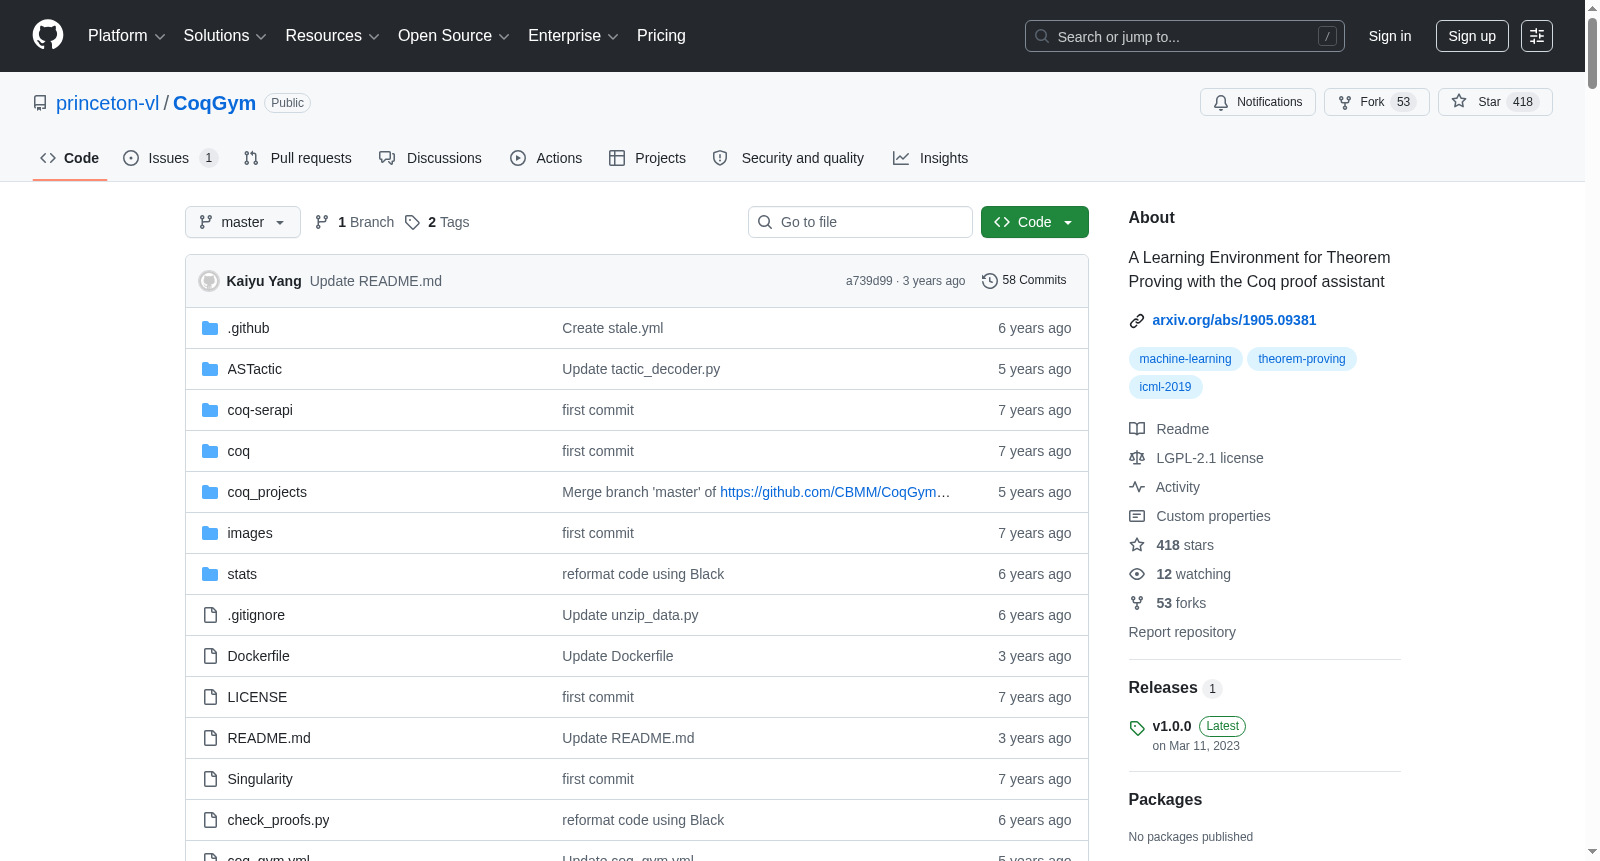Image resolution: width=1600 pixels, height=861 pixels.
Task: Click the 1 Branch link
Action: pyautogui.click(x=354, y=222)
